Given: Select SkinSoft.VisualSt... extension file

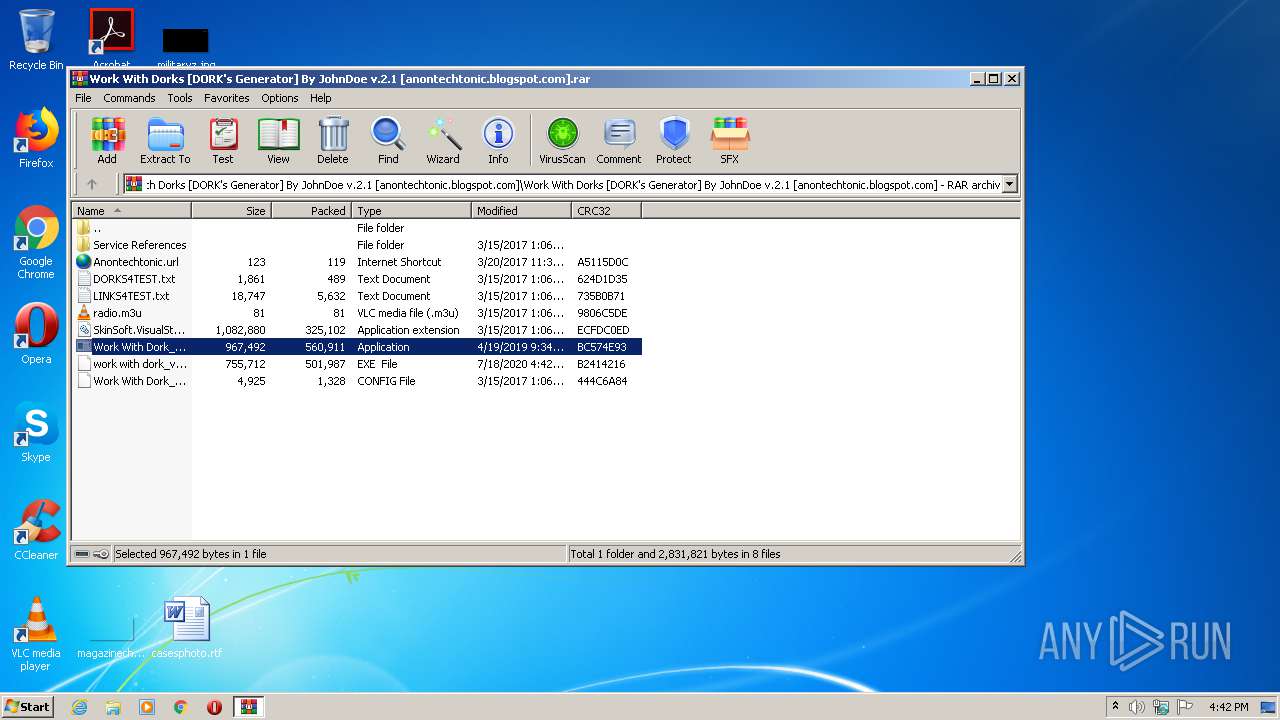Looking at the screenshot, I should point(357,330).
